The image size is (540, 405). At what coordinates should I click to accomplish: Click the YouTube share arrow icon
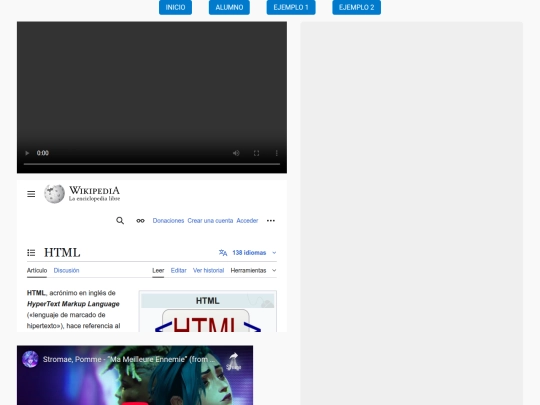click(234, 361)
